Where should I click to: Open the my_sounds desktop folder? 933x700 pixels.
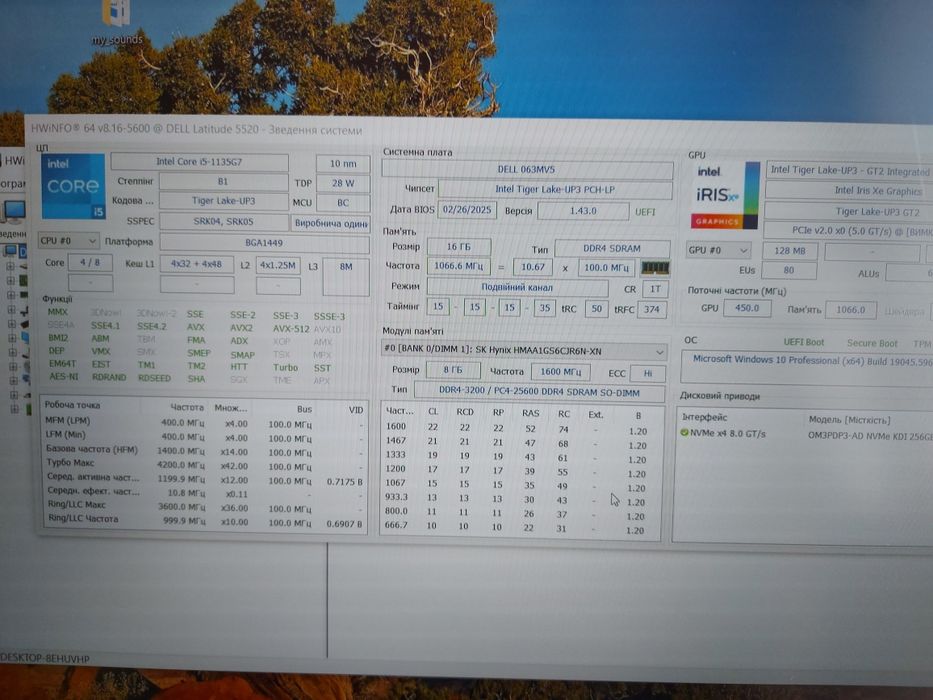117,23
